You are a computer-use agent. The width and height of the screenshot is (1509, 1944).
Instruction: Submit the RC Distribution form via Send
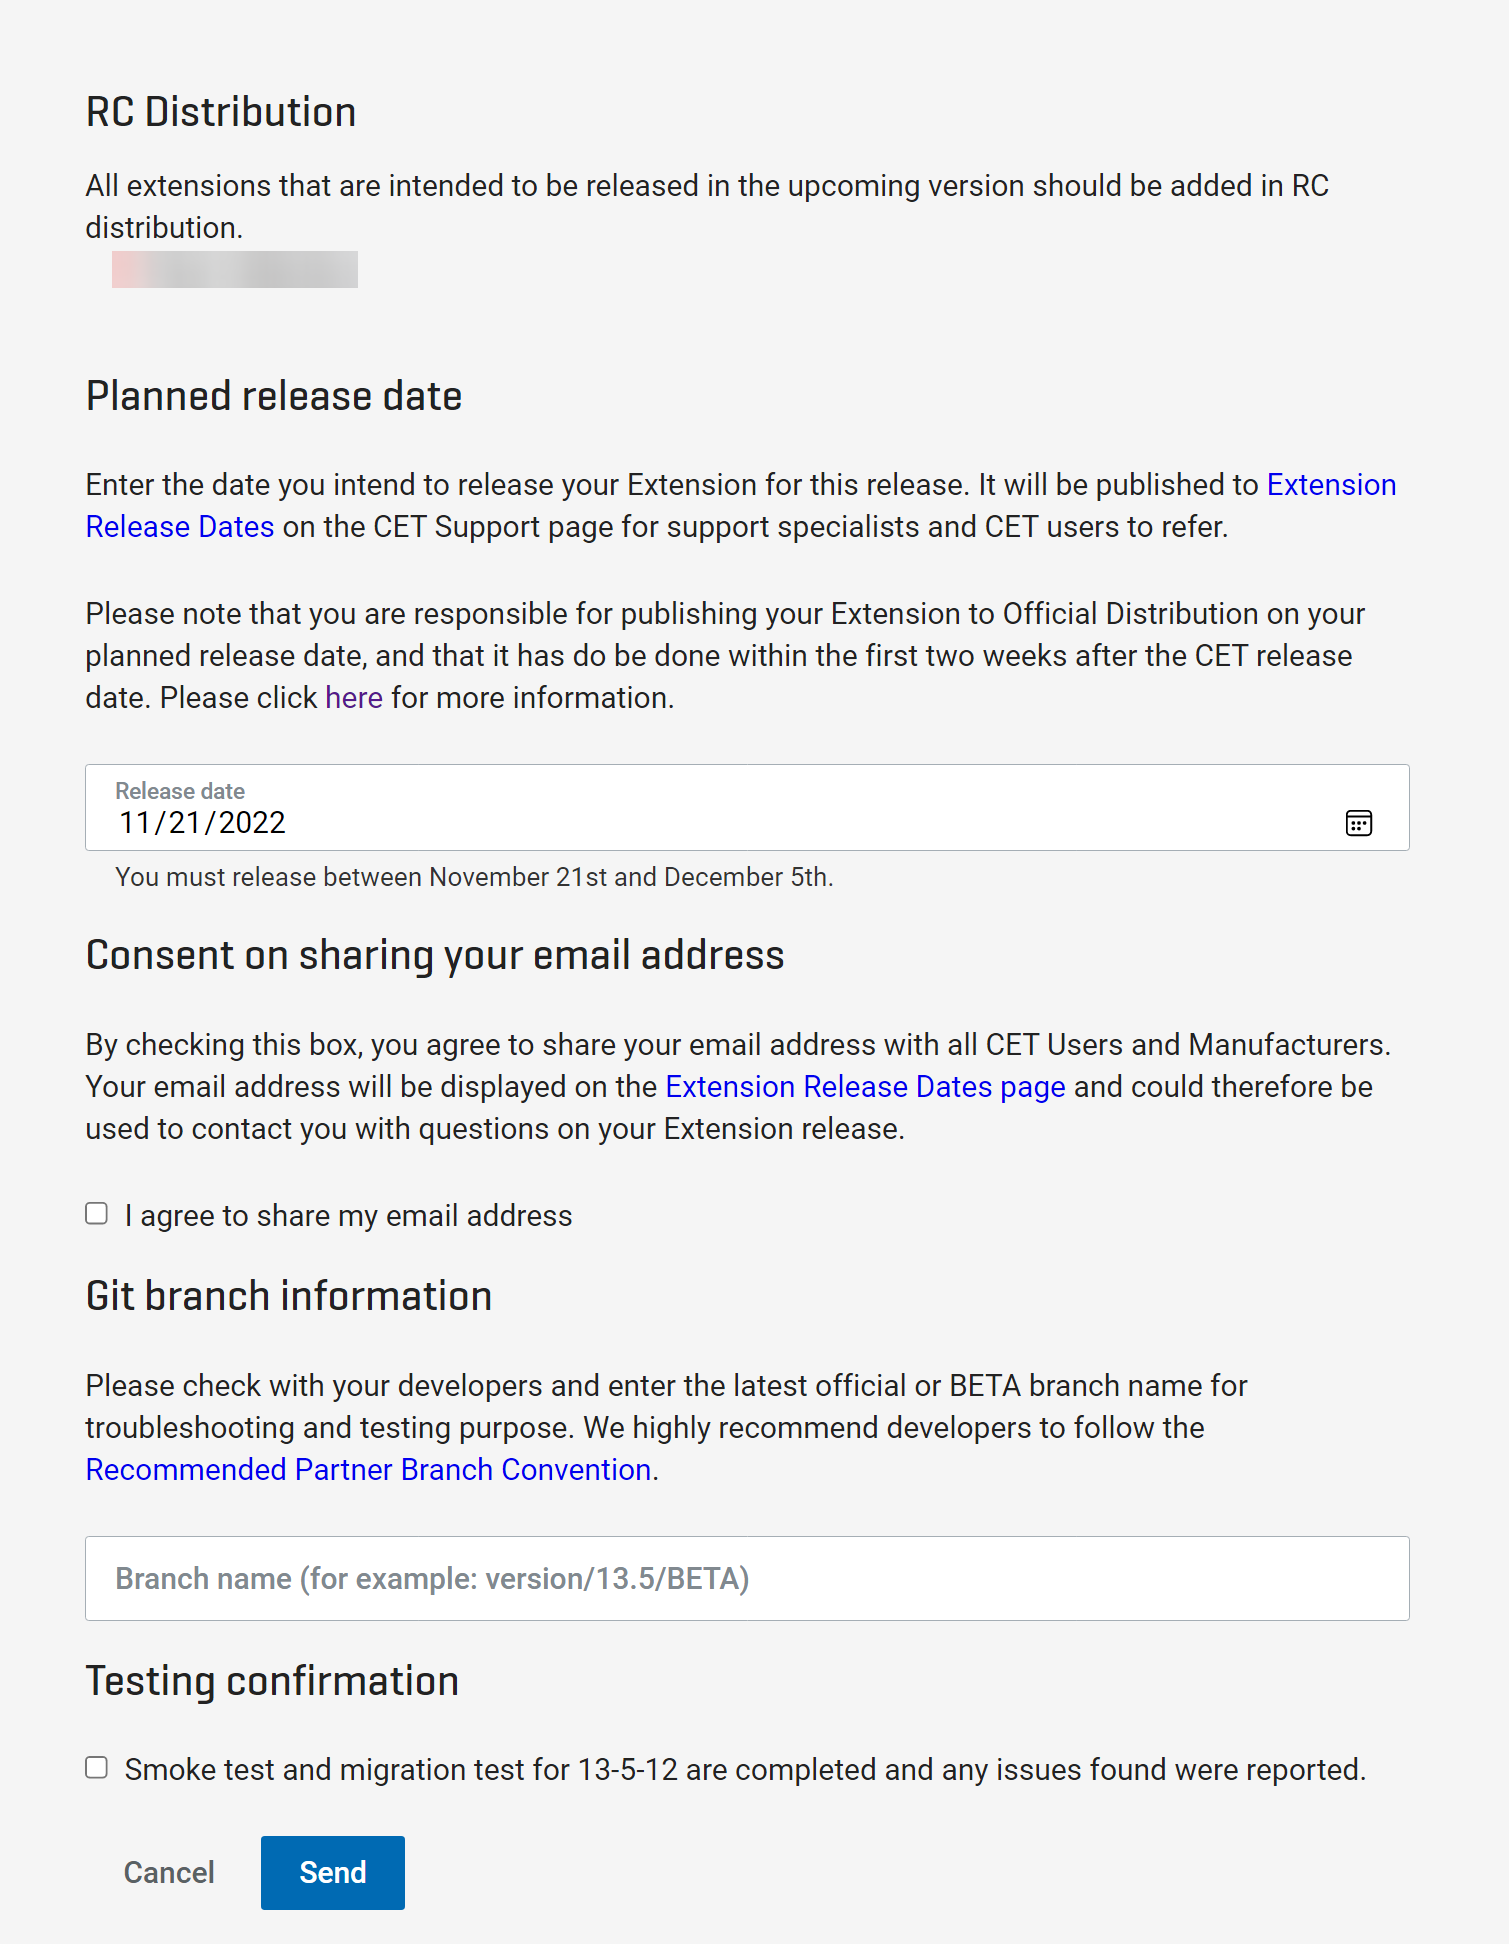pyautogui.click(x=332, y=1872)
